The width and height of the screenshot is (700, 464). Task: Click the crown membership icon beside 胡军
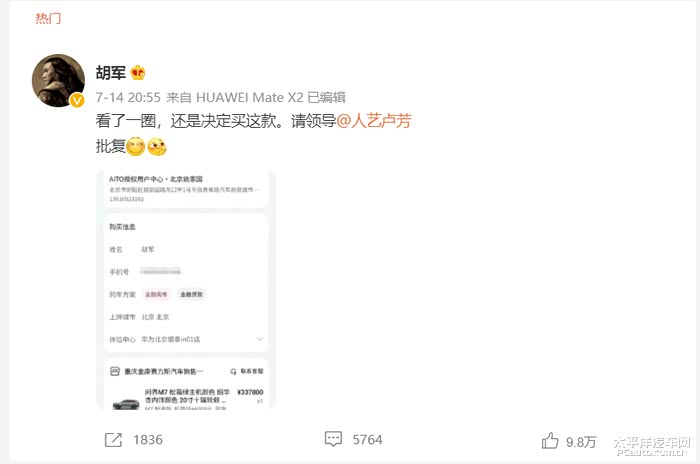pos(138,72)
